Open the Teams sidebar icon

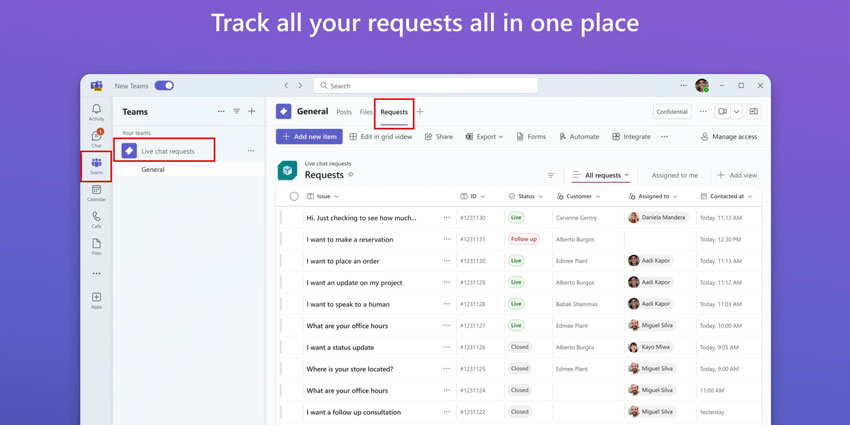click(x=96, y=166)
